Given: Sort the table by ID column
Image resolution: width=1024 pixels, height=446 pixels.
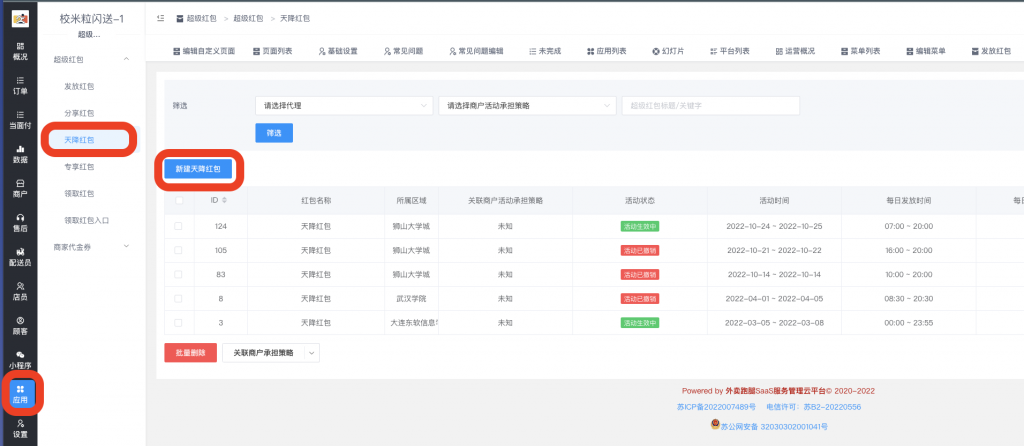Looking at the screenshot, I should point(224,200).
